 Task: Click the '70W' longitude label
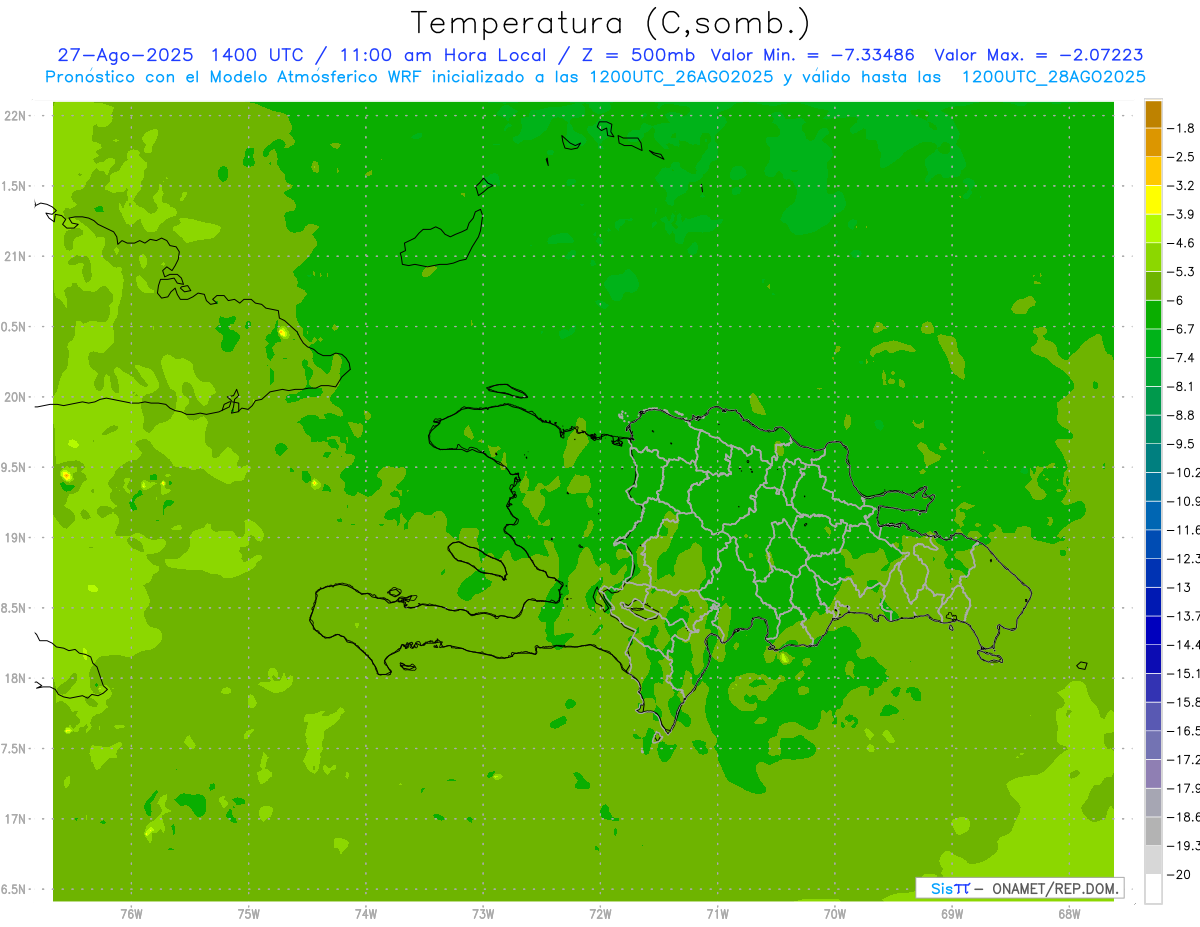pos(835,913)
